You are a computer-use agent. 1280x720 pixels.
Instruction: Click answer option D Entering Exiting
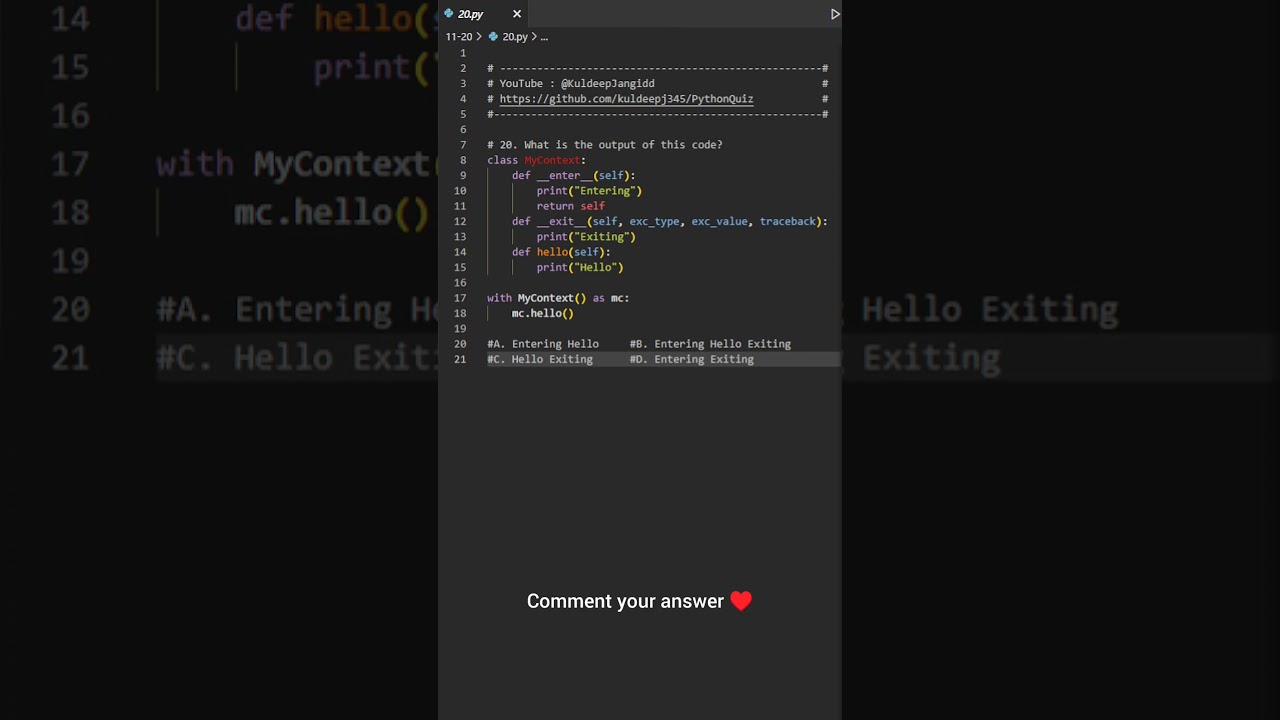(692, 359)
